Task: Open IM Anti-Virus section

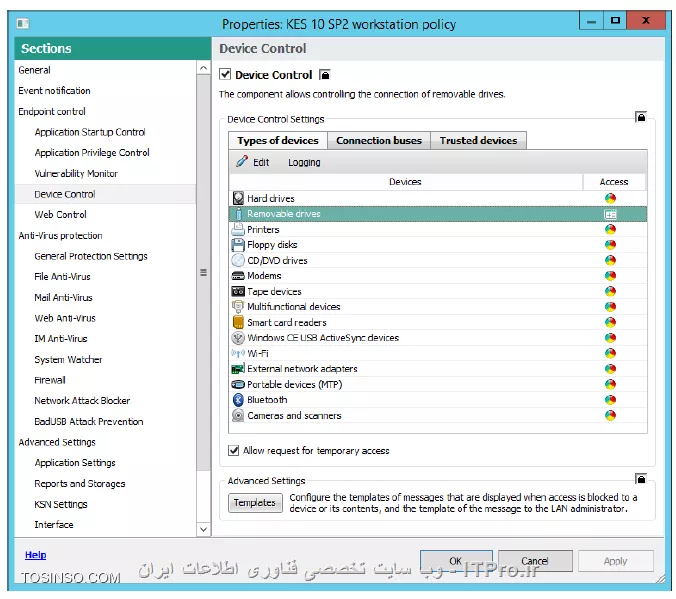Action: pos(61,339)
